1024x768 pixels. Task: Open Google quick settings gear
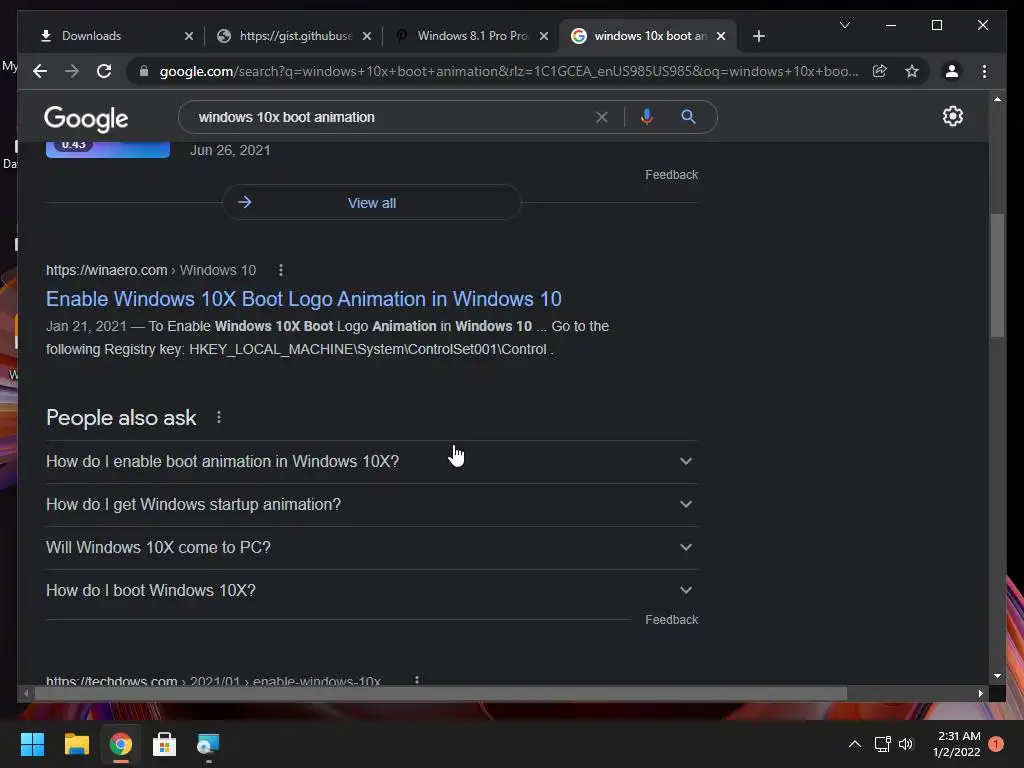(x=953, y=116)
